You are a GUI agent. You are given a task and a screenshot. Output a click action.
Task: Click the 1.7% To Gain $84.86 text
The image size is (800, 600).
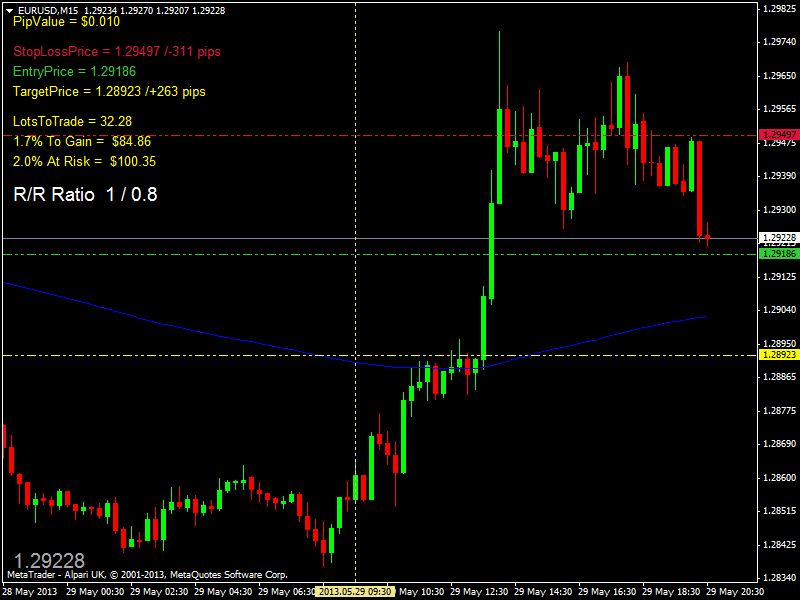(82, 141)
